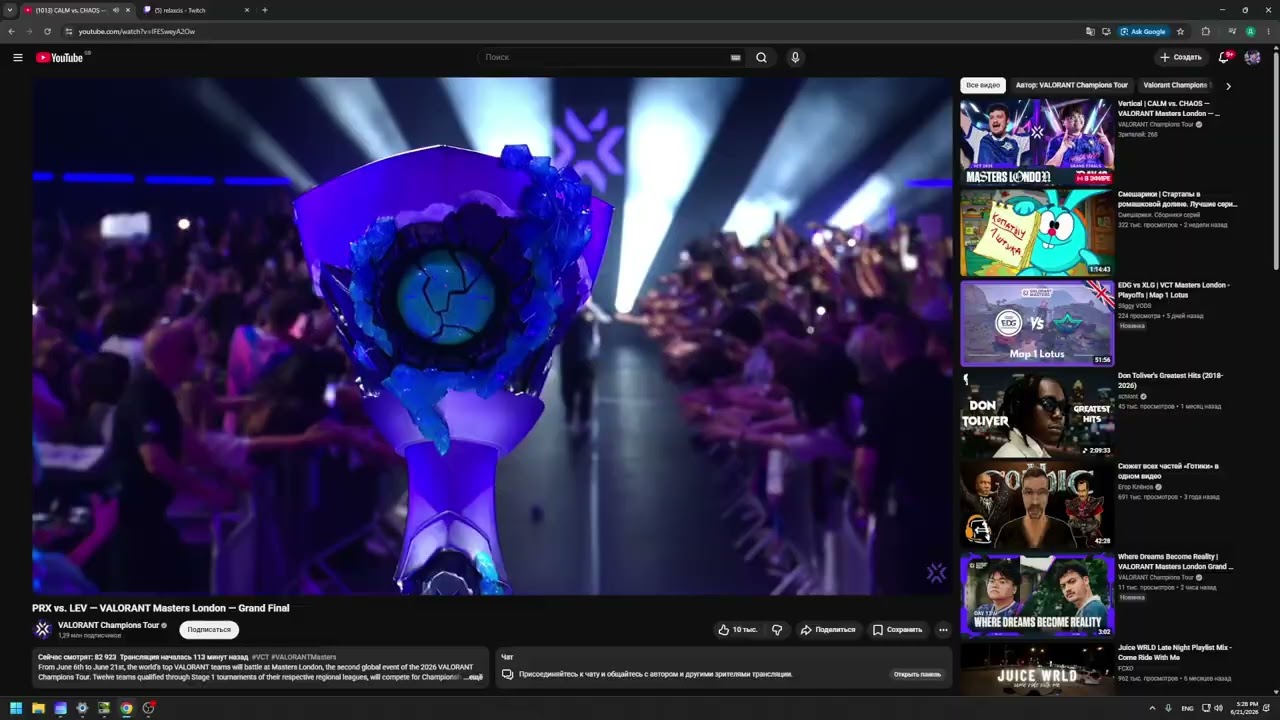The image size is (1280, 720).
Task: Close the relaxis Twitch tab
Action: click(247, 10)
